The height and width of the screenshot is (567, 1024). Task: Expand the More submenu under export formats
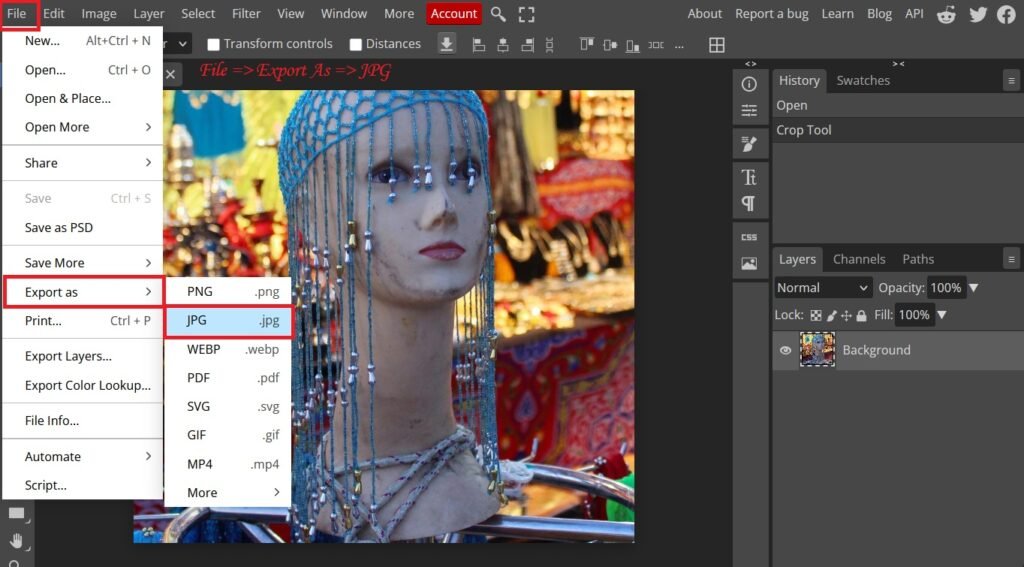(x=228, y=492)
